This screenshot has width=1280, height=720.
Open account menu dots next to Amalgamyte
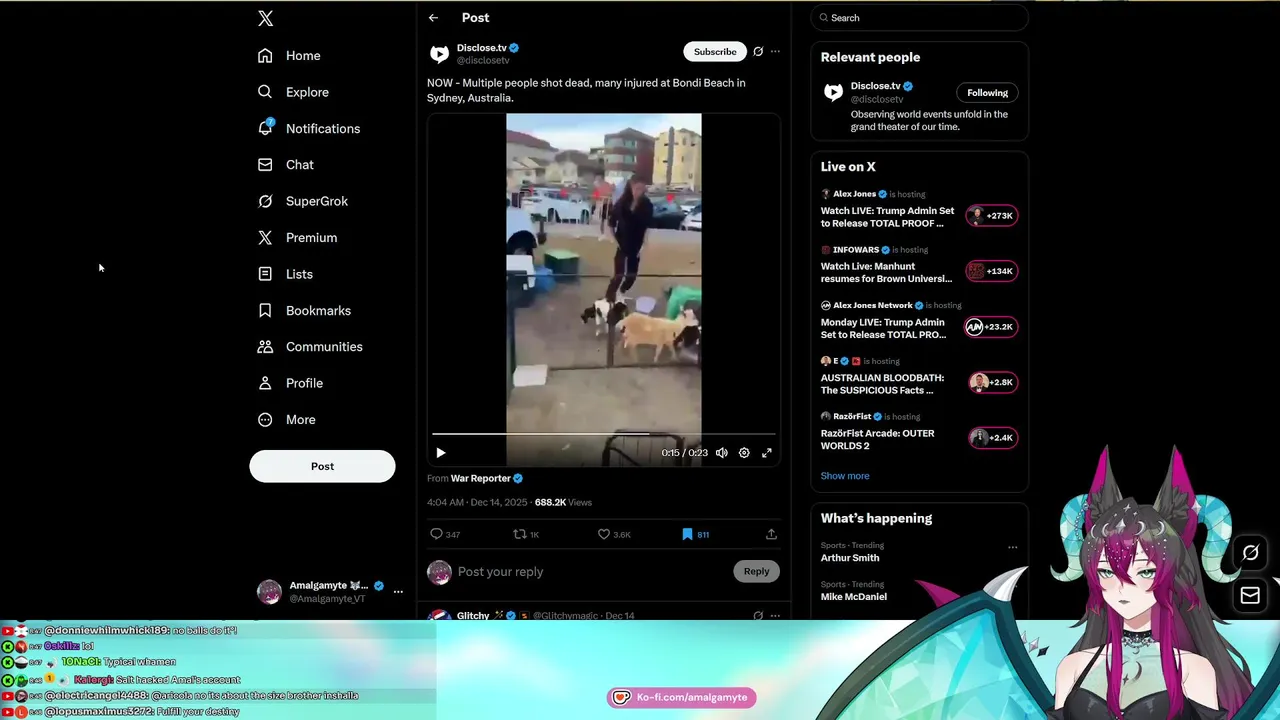(398, 592)
